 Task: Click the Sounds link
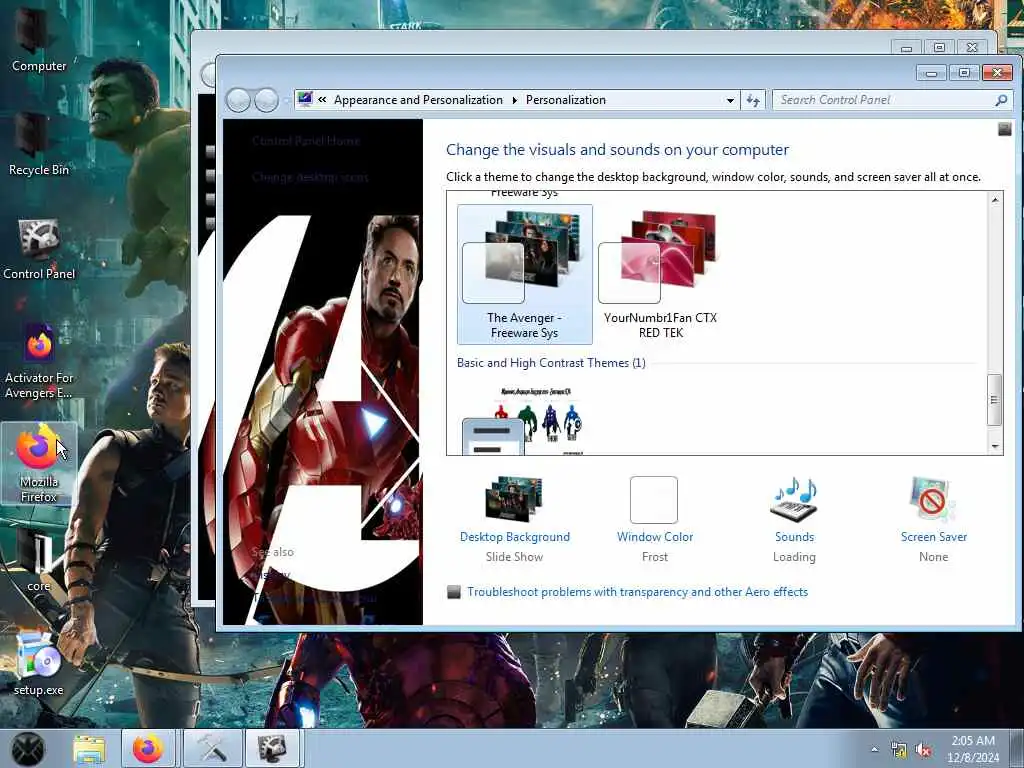[794, 537]
